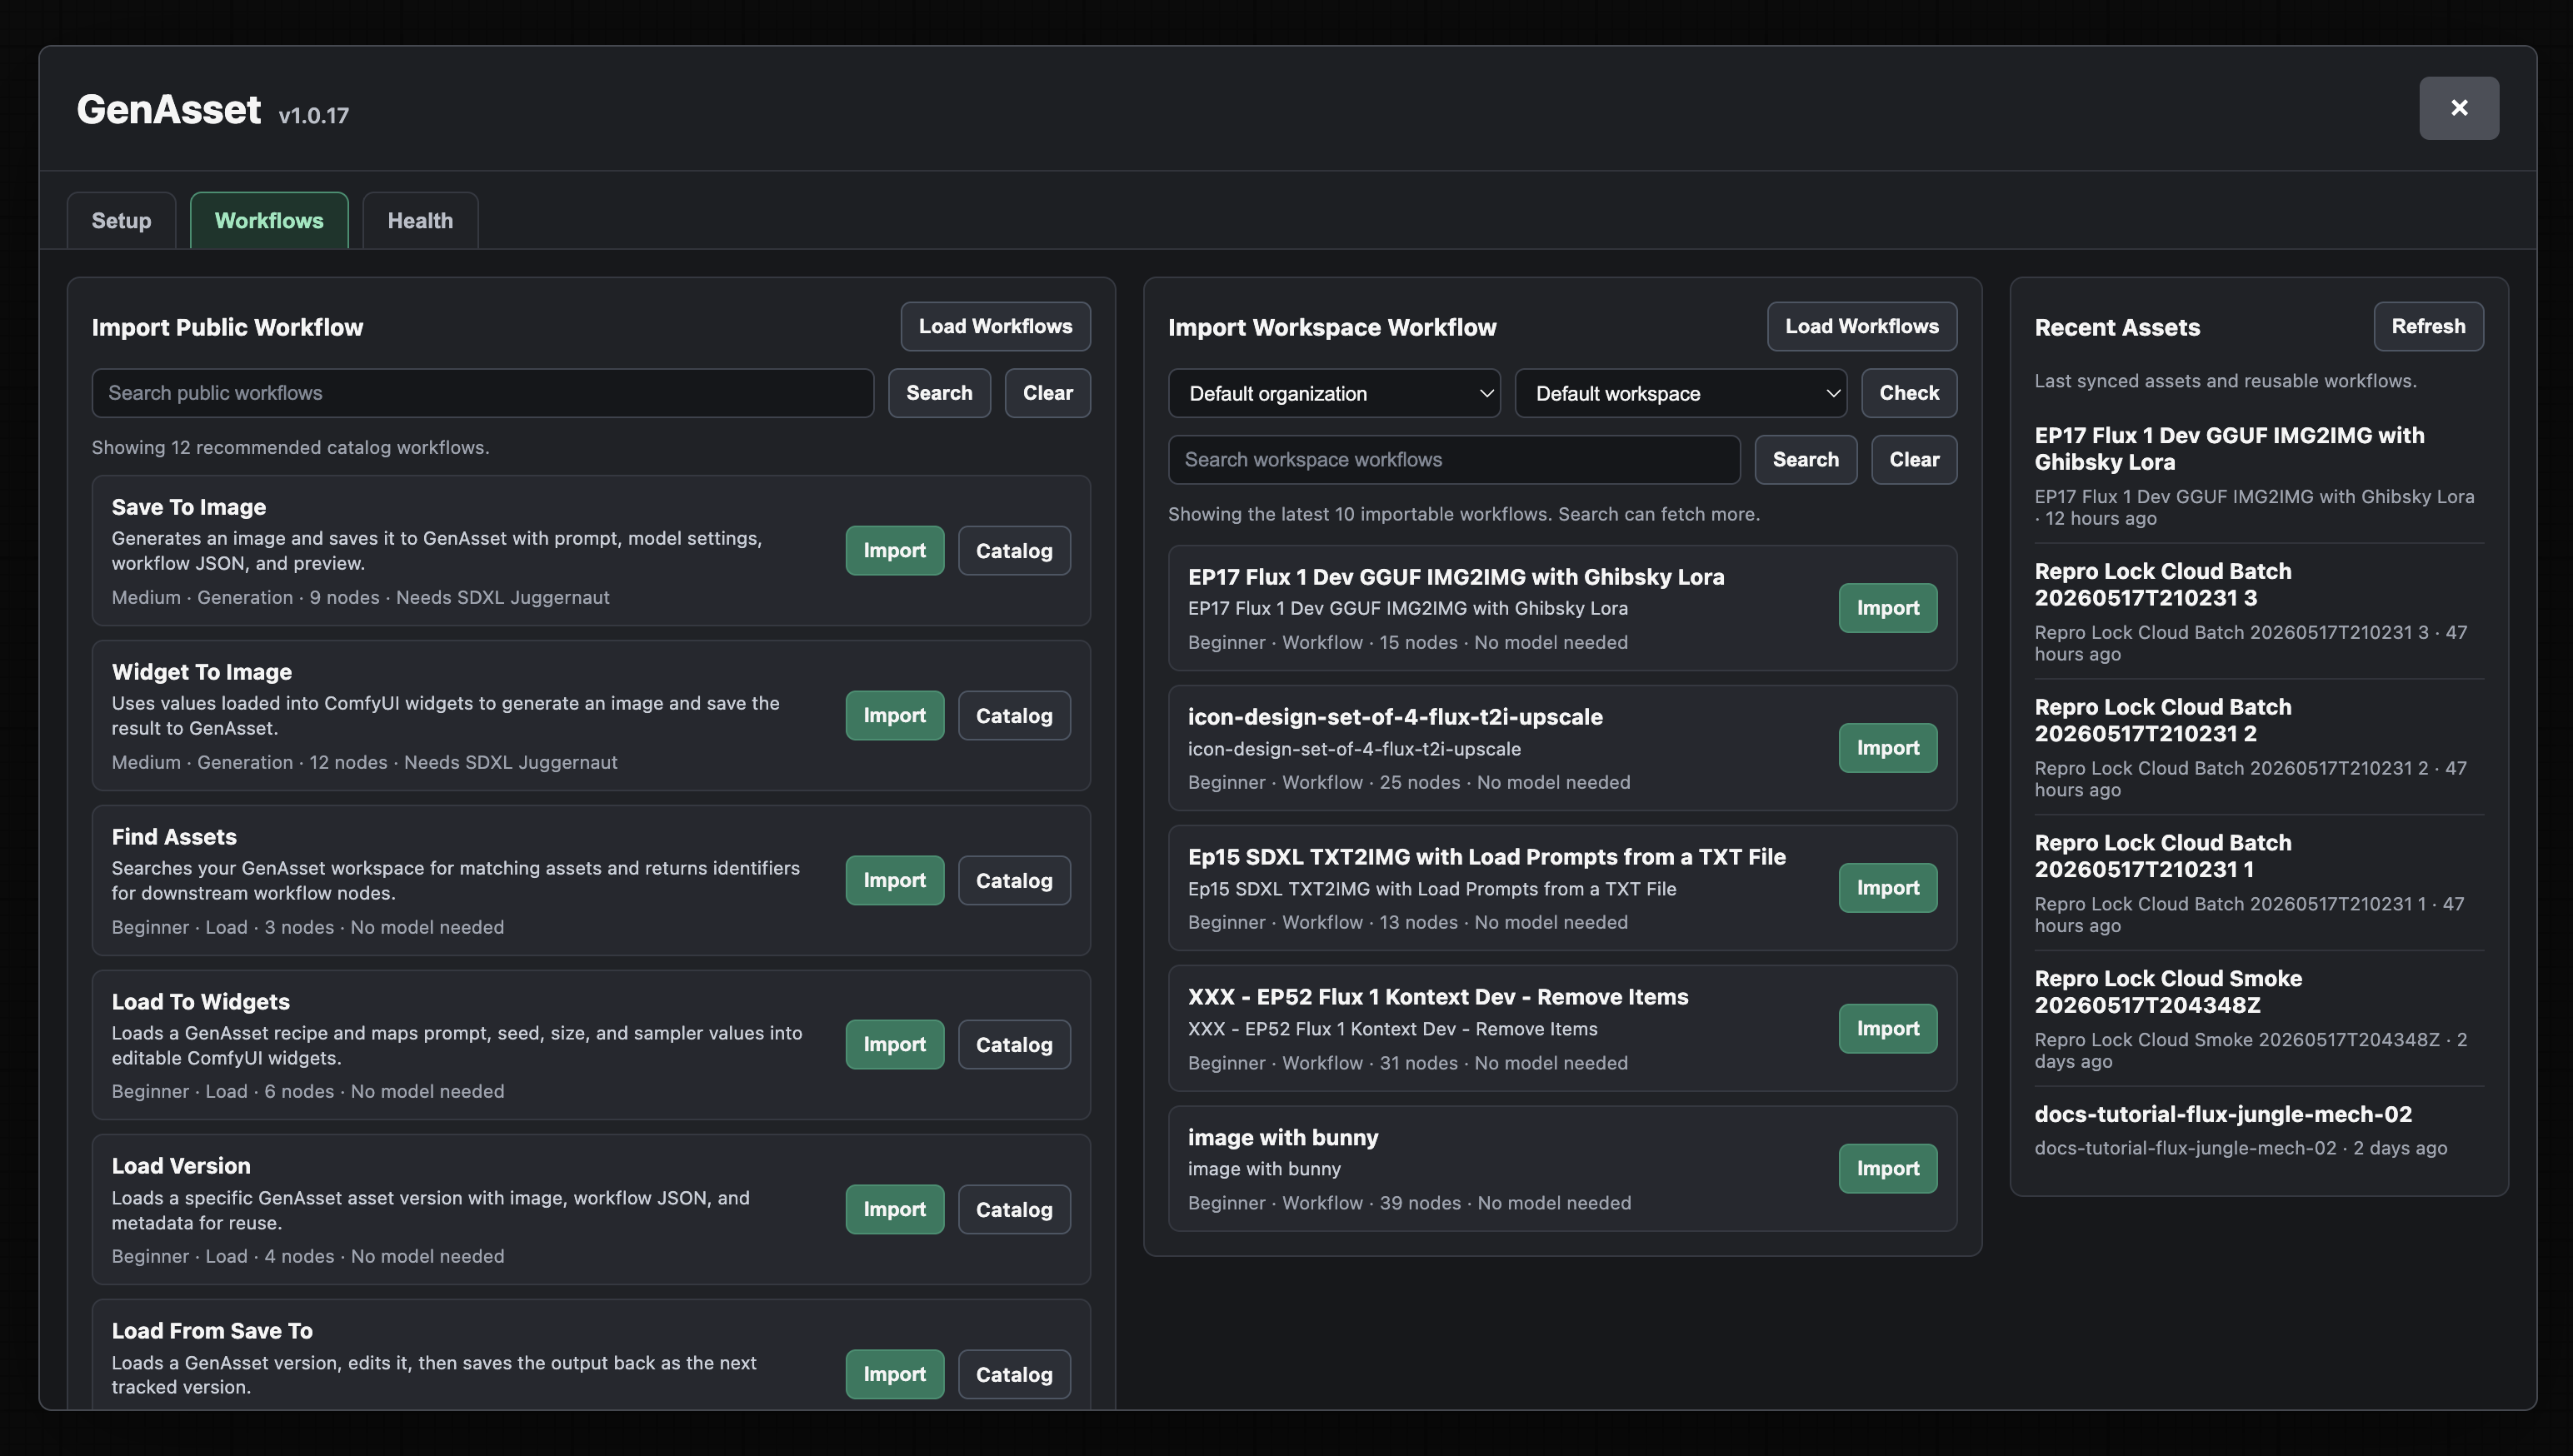Refresh the Recent Assets list

point(2427,326)
